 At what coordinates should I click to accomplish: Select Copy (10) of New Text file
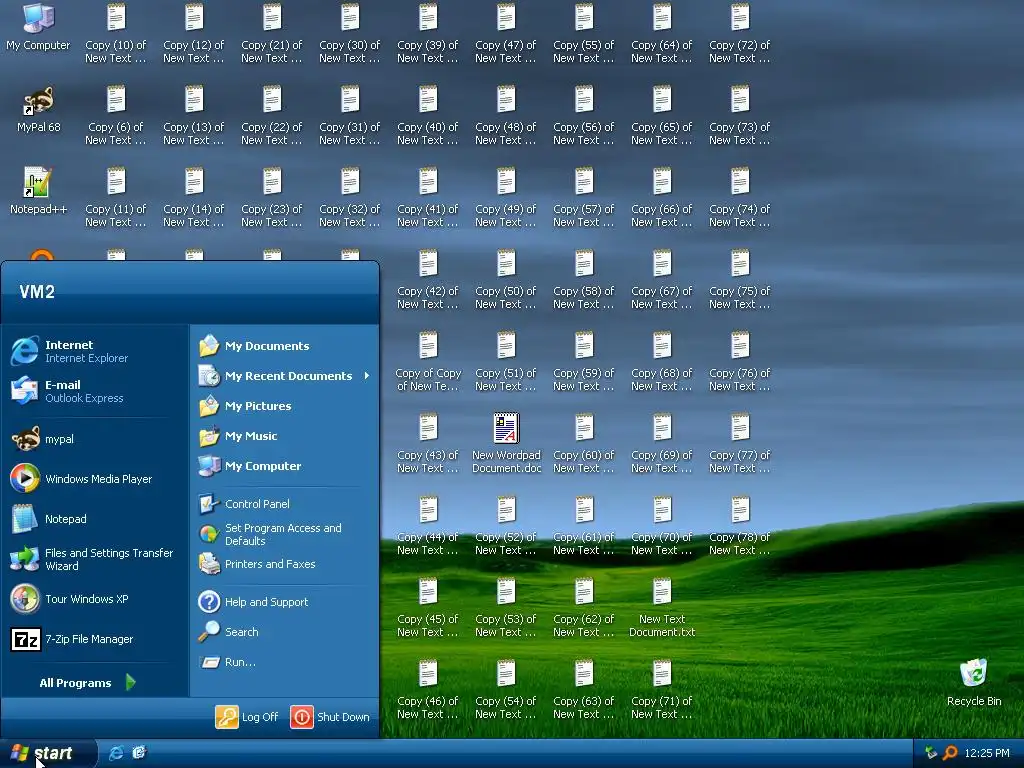tap(116, 33)
